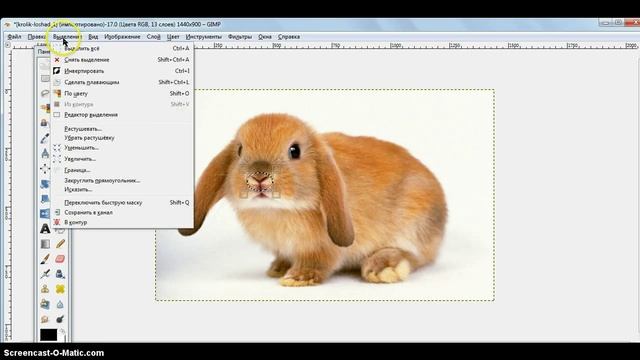Viewport: 640px width, 360px height.
Task: Open the Вид menu
Action: pos(93,37)
